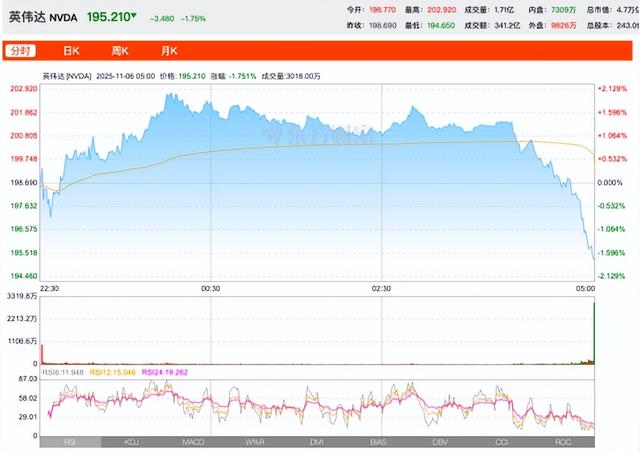The image size is (640, 451).
Task: Click the chart tooltip timestamp 2025-11-06 05:00
Action: pyautogui.click(x=125, y=76)
